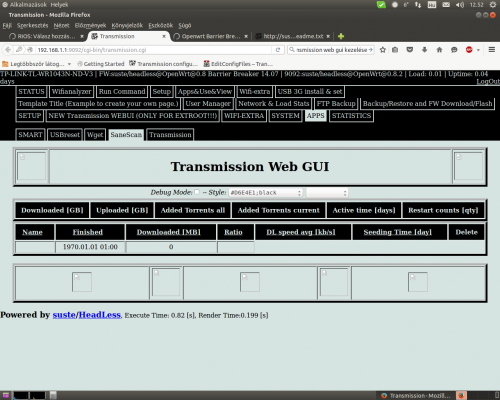Viewport: 500px width, 400px height.
Task: Open the Run Command tab
Action: pyautogui.click(x=122, y=92)
